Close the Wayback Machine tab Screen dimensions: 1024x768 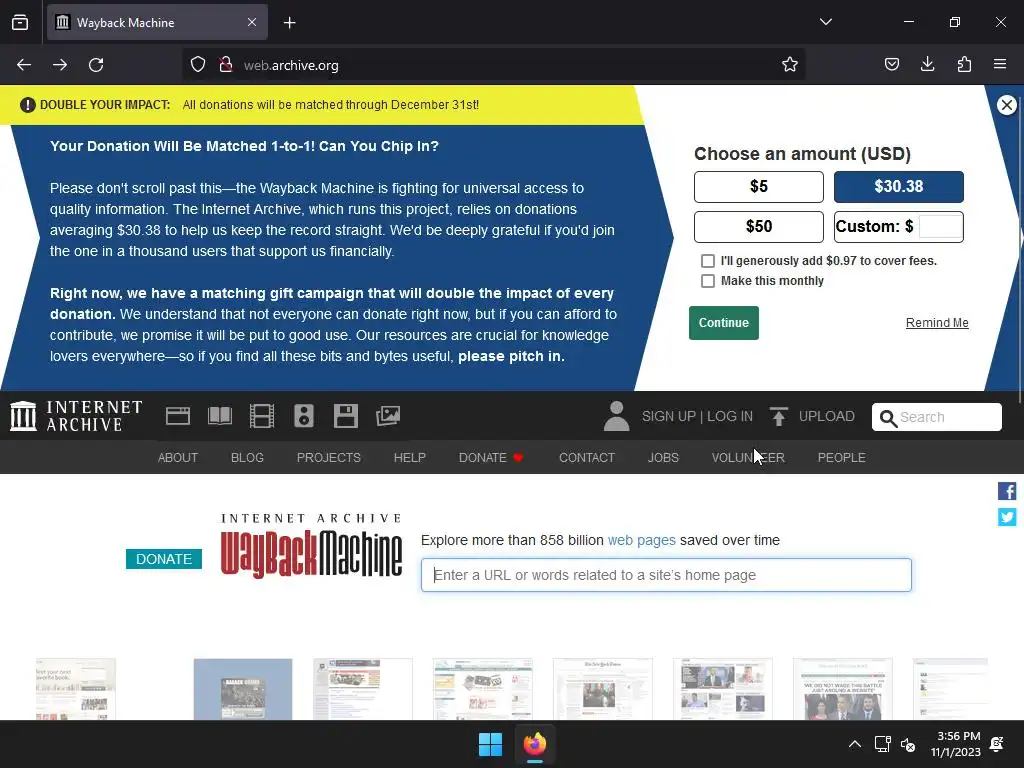pos(252,22)
